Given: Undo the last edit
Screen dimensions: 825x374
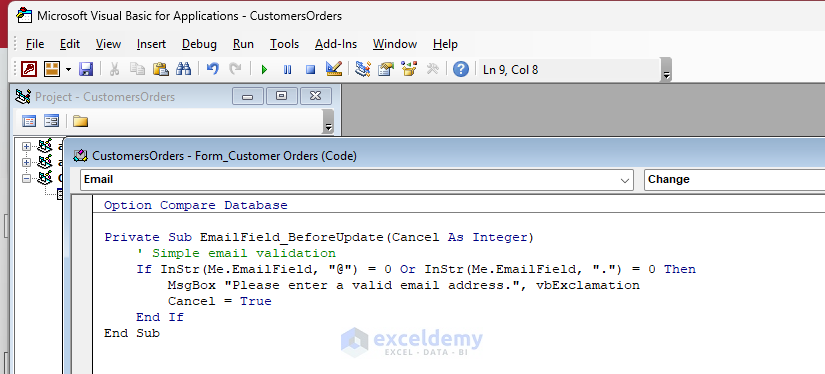Looking at the screenshot, I should (213, 69).
